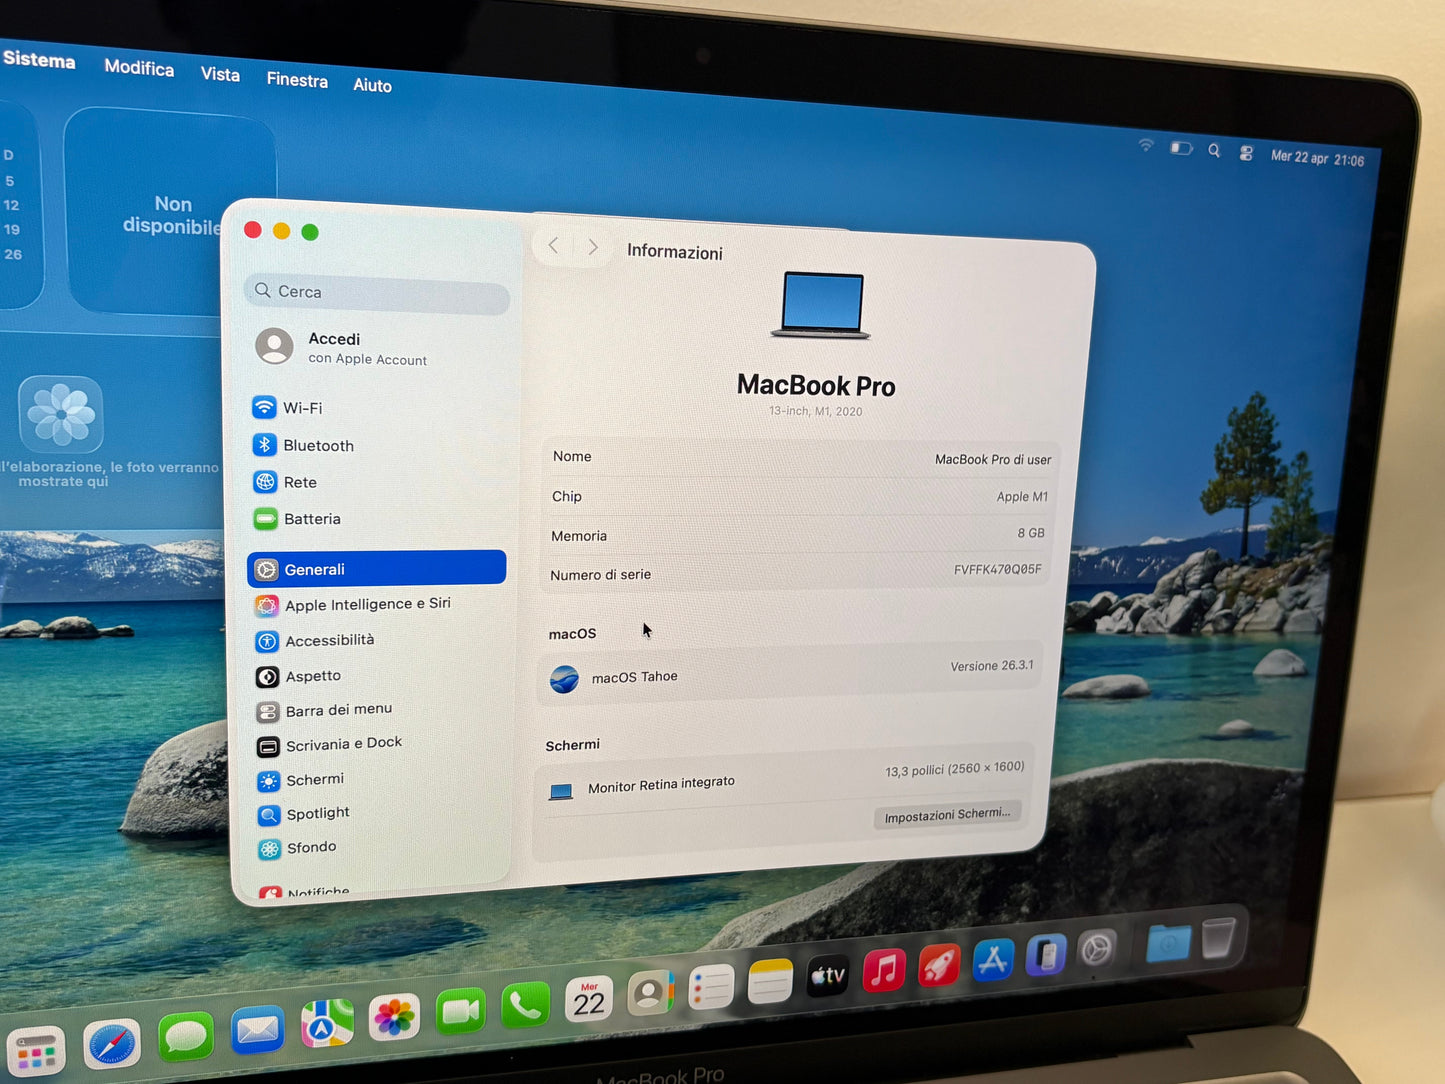Click 'Versione 26.3.1' text

992,666
